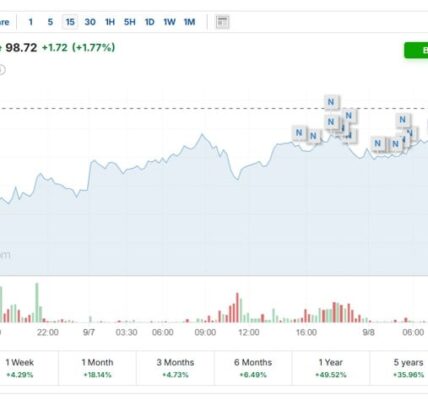Click the N marker directly above 9/8 label
The height and width of the screenshot is (400, 428).
coord(377,143)
